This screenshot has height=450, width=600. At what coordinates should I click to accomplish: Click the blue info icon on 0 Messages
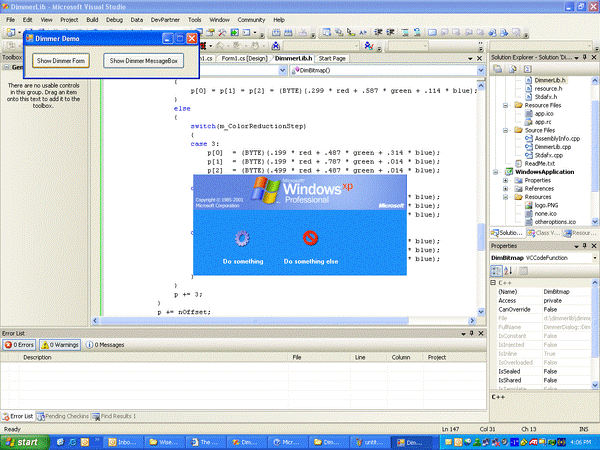[89, 345]
